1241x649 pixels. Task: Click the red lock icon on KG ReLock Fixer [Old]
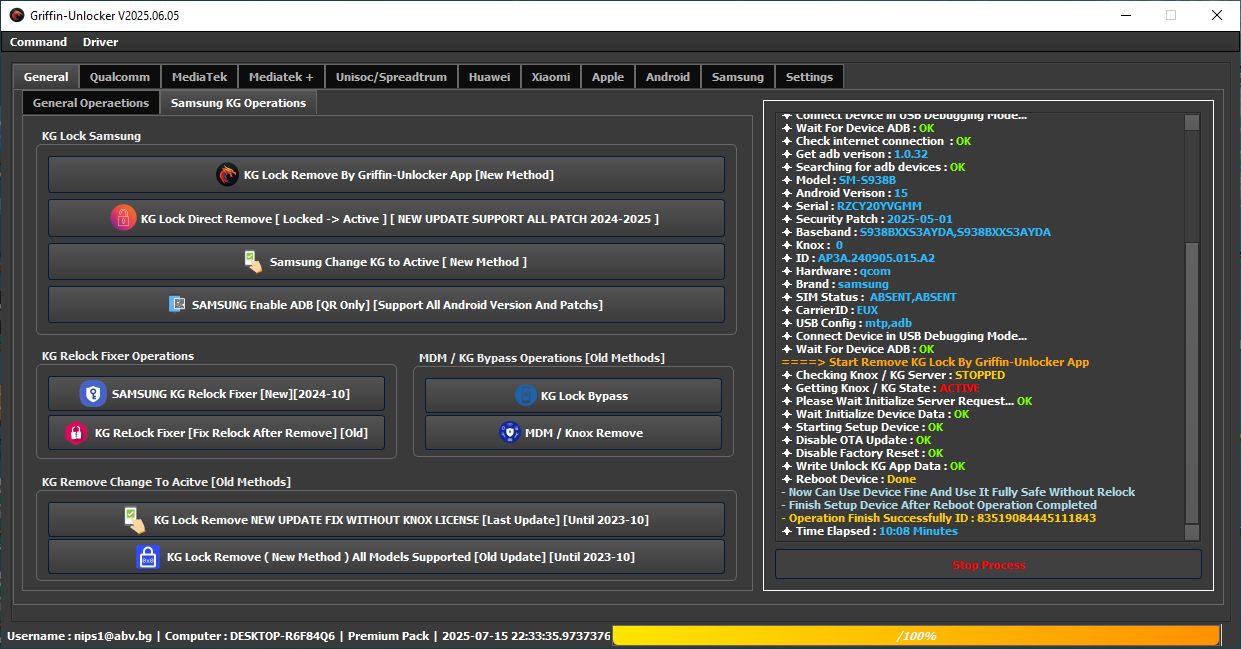click(76, 433)
